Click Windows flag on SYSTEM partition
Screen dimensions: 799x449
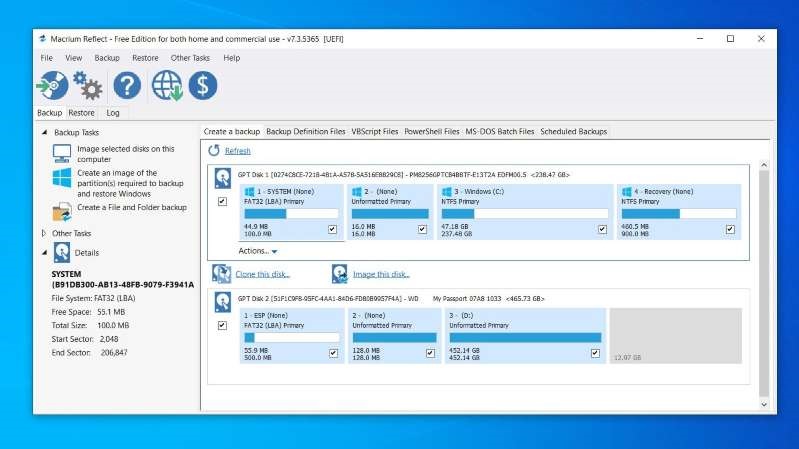pyautogui.click(x=249, y=192)
